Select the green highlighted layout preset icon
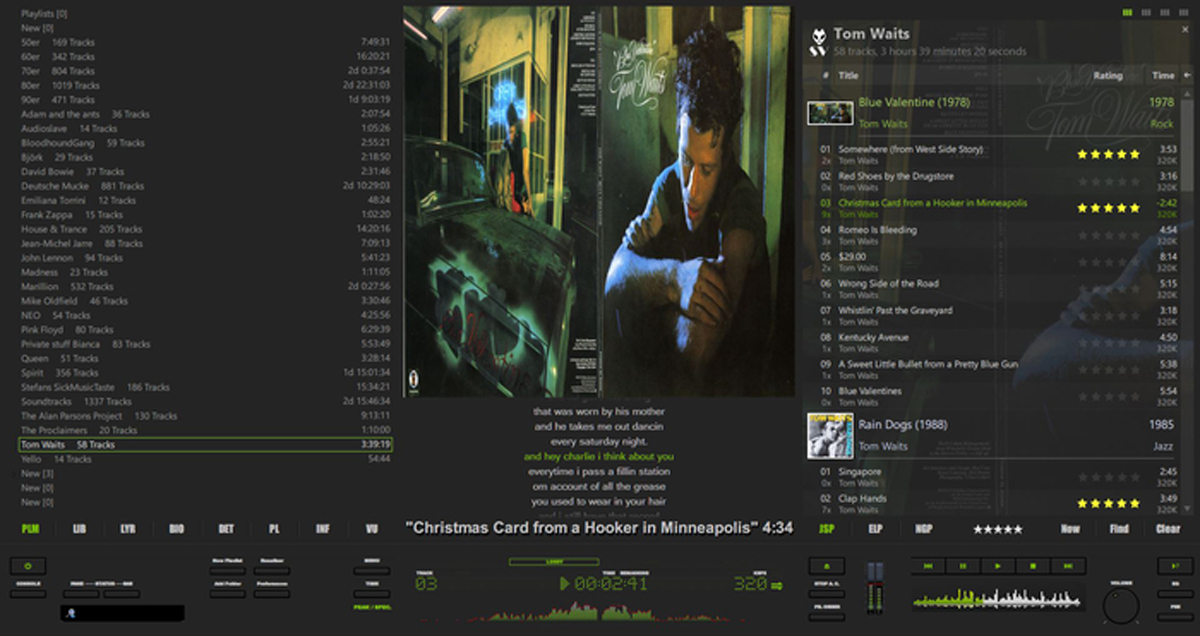 tap(1128, 13)
